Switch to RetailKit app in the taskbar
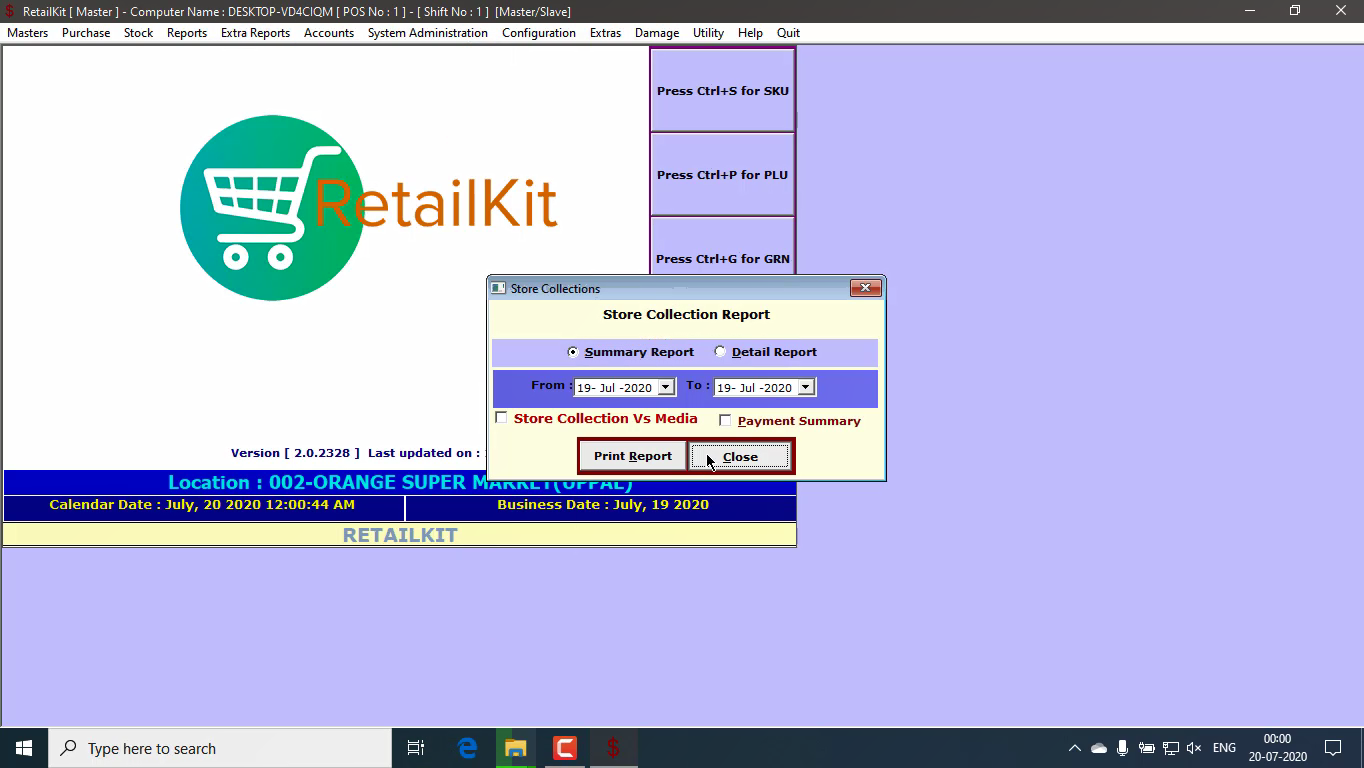Screen dimensions: 1364x768 pyautogui.click(x=614, y=748)
